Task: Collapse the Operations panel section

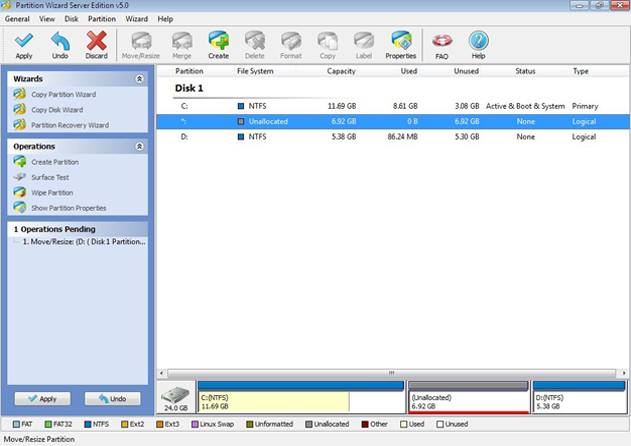Action: 139,146
